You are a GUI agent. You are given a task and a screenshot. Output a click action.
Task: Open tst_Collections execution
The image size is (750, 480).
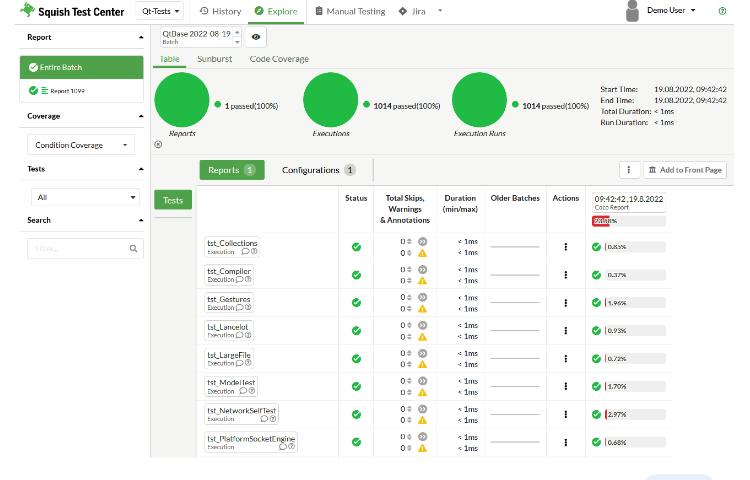[x=232, y=247]
